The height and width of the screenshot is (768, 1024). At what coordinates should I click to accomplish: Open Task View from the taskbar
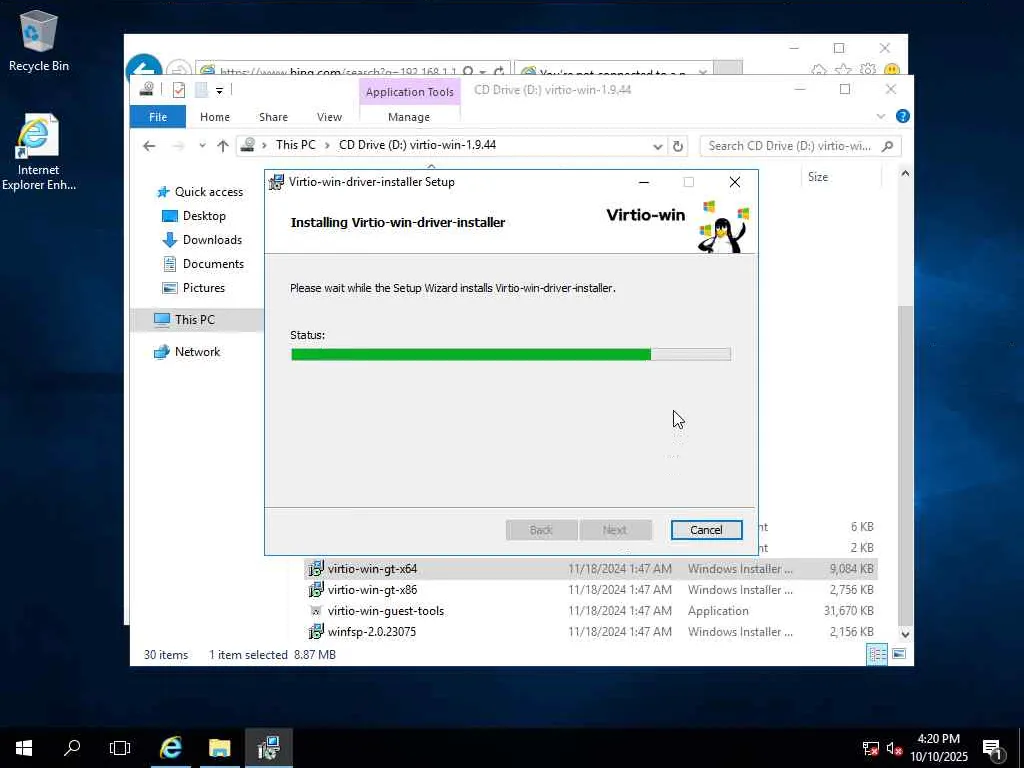point(120,748)
